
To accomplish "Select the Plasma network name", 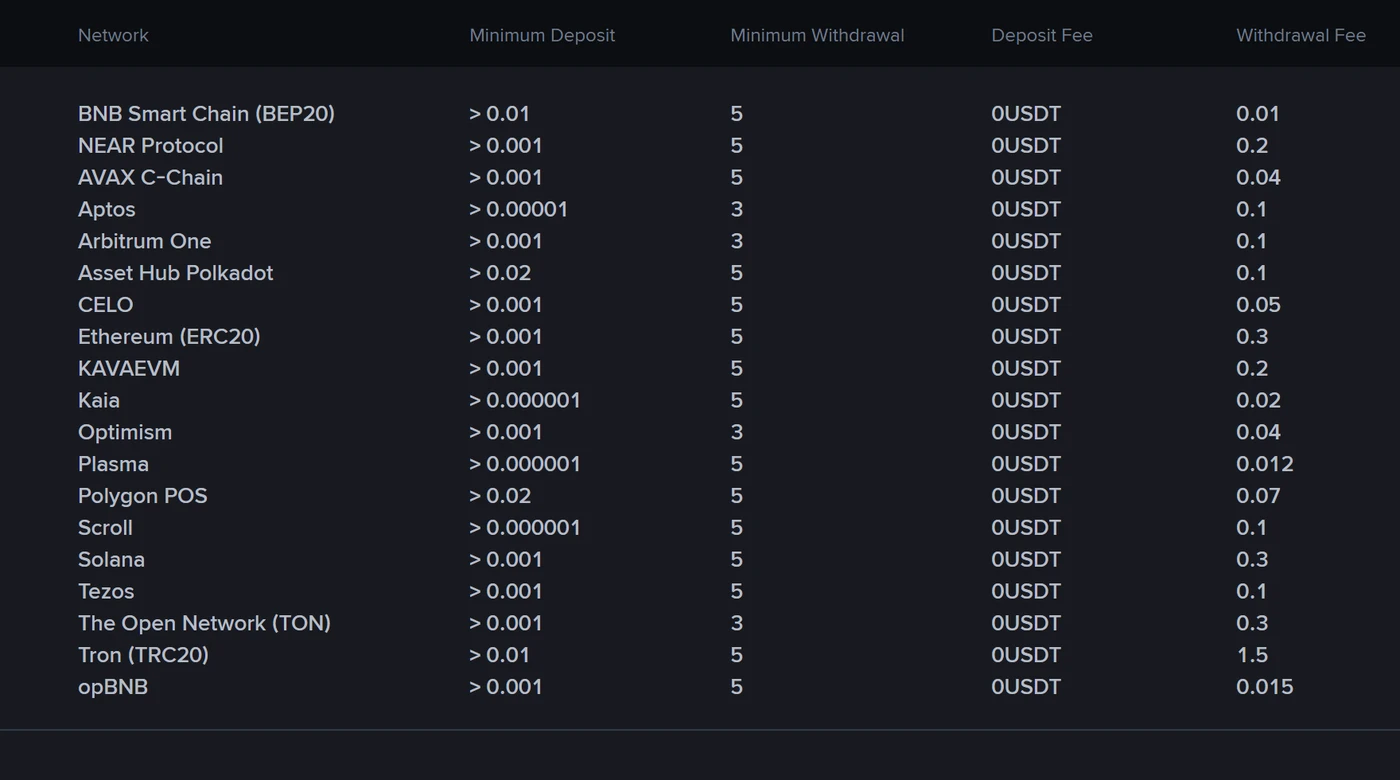I will click(x=113, y=464).
